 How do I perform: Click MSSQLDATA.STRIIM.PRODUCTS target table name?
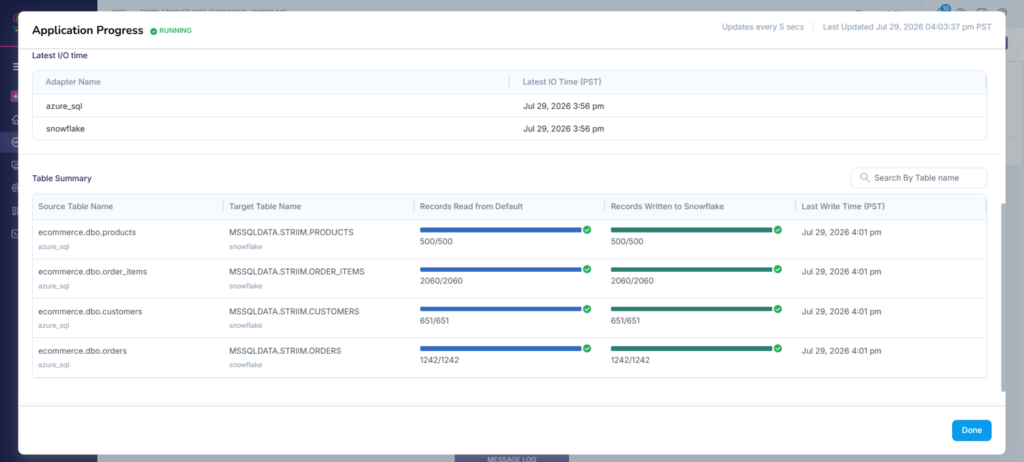tap(291, 232)
